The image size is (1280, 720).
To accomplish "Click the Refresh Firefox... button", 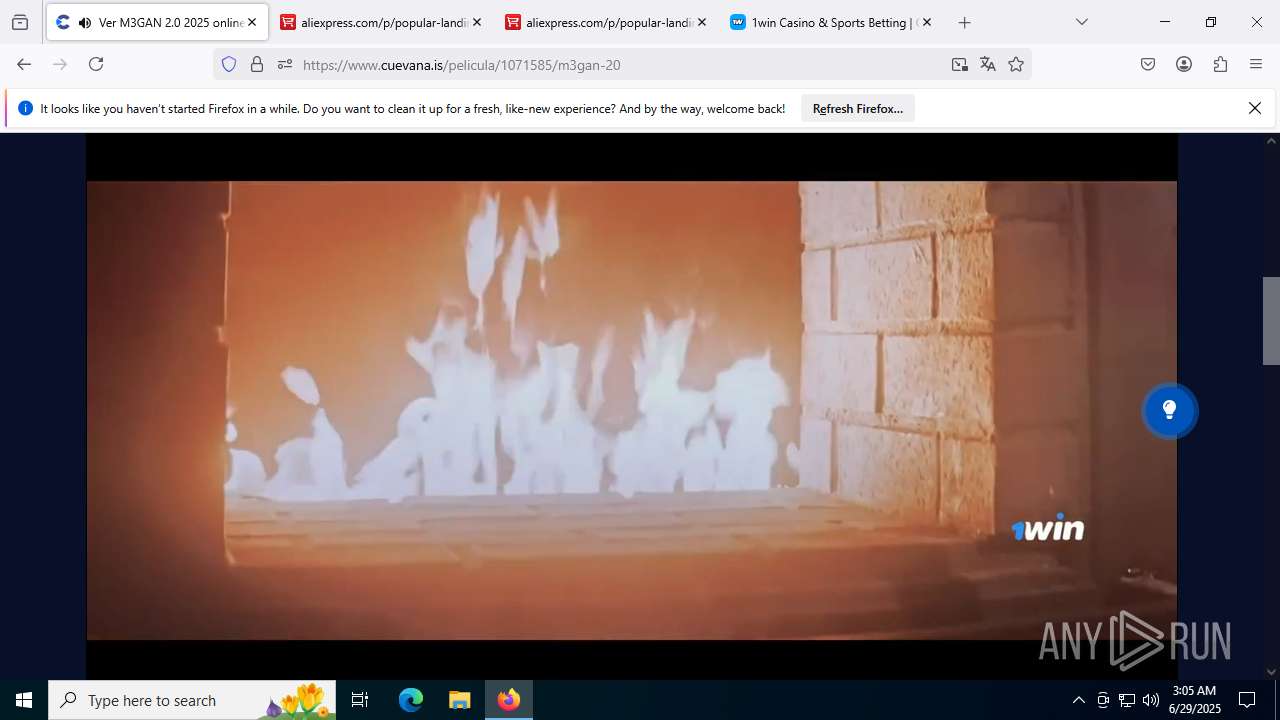I will [x=858, y=108].
